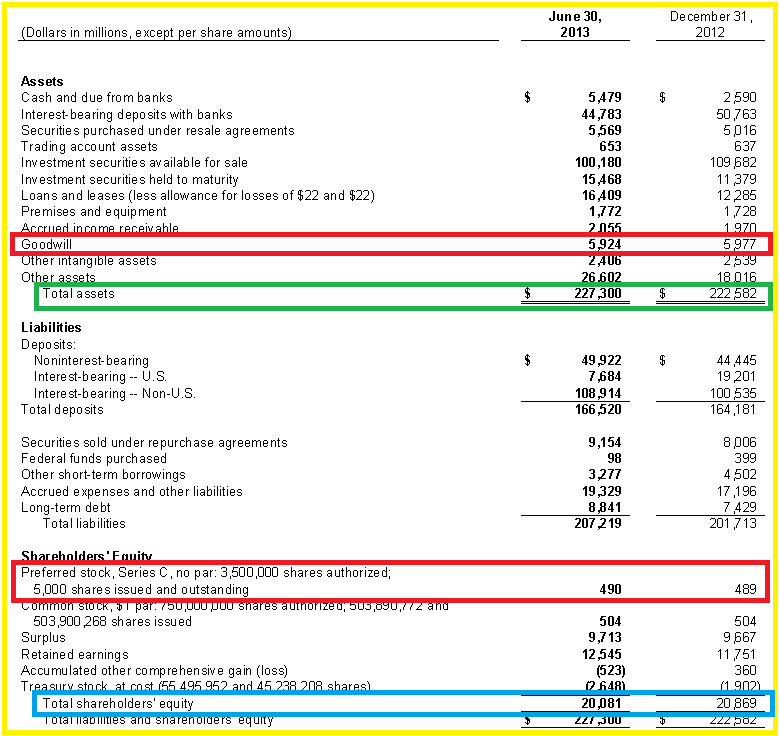780x736 pixels.
Task: Select the 98 federal funds value
Action: pos(614,459)
